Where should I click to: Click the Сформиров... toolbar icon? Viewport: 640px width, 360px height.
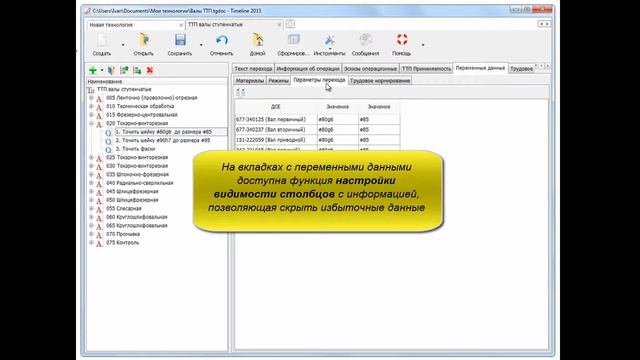click(x=293, y=40)
